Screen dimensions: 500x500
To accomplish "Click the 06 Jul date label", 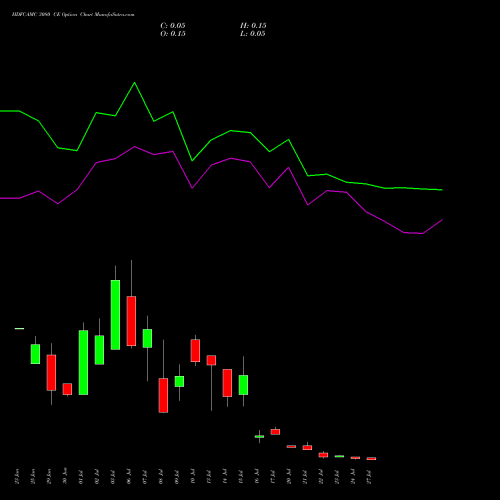I will pos(129,476).
